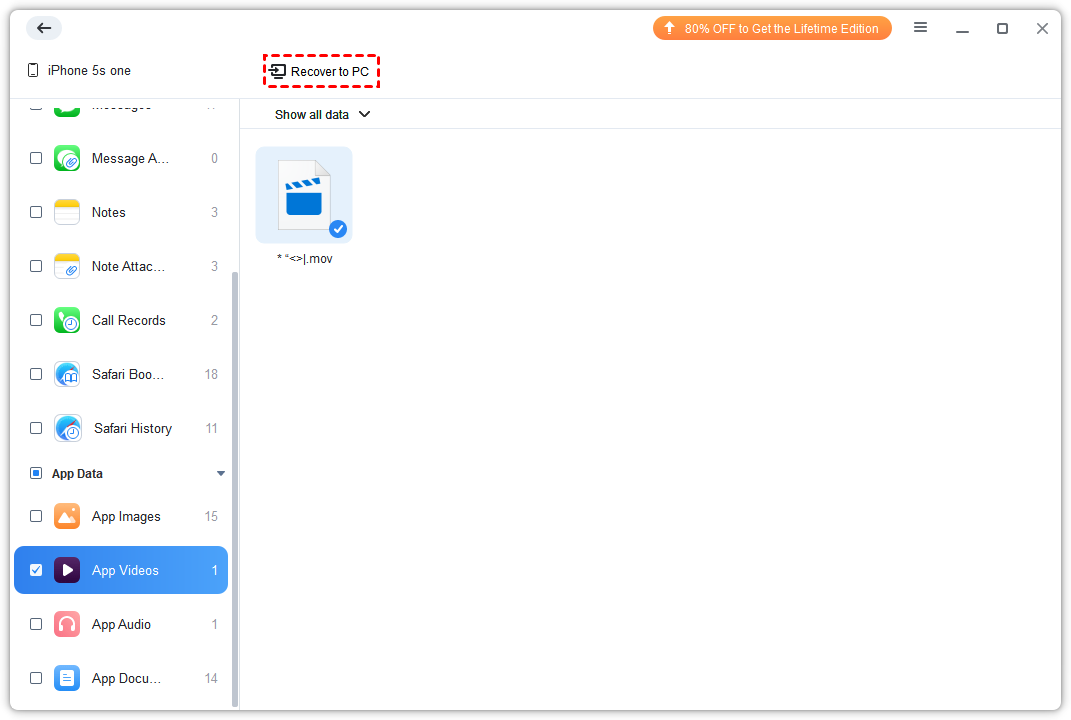Toggle the App Data group checkbox
The width and height of the screenshot is (1071, 720).
coord(36,473)
